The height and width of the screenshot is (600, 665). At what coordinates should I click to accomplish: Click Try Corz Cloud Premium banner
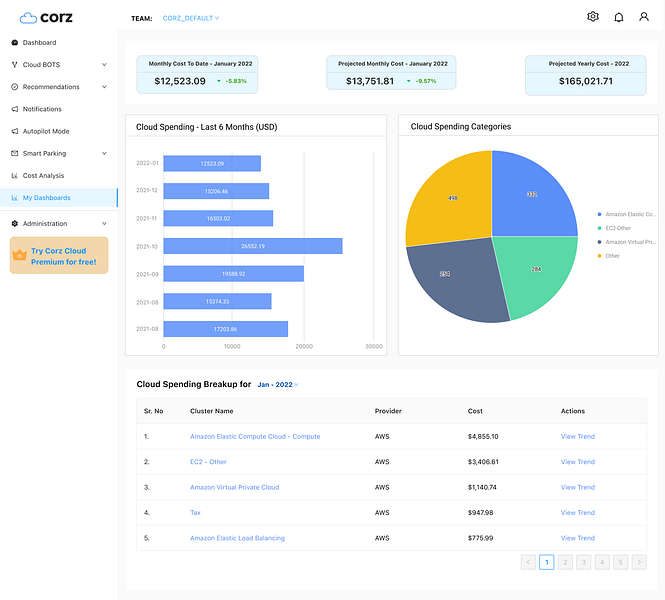click(x=59, y=255)
